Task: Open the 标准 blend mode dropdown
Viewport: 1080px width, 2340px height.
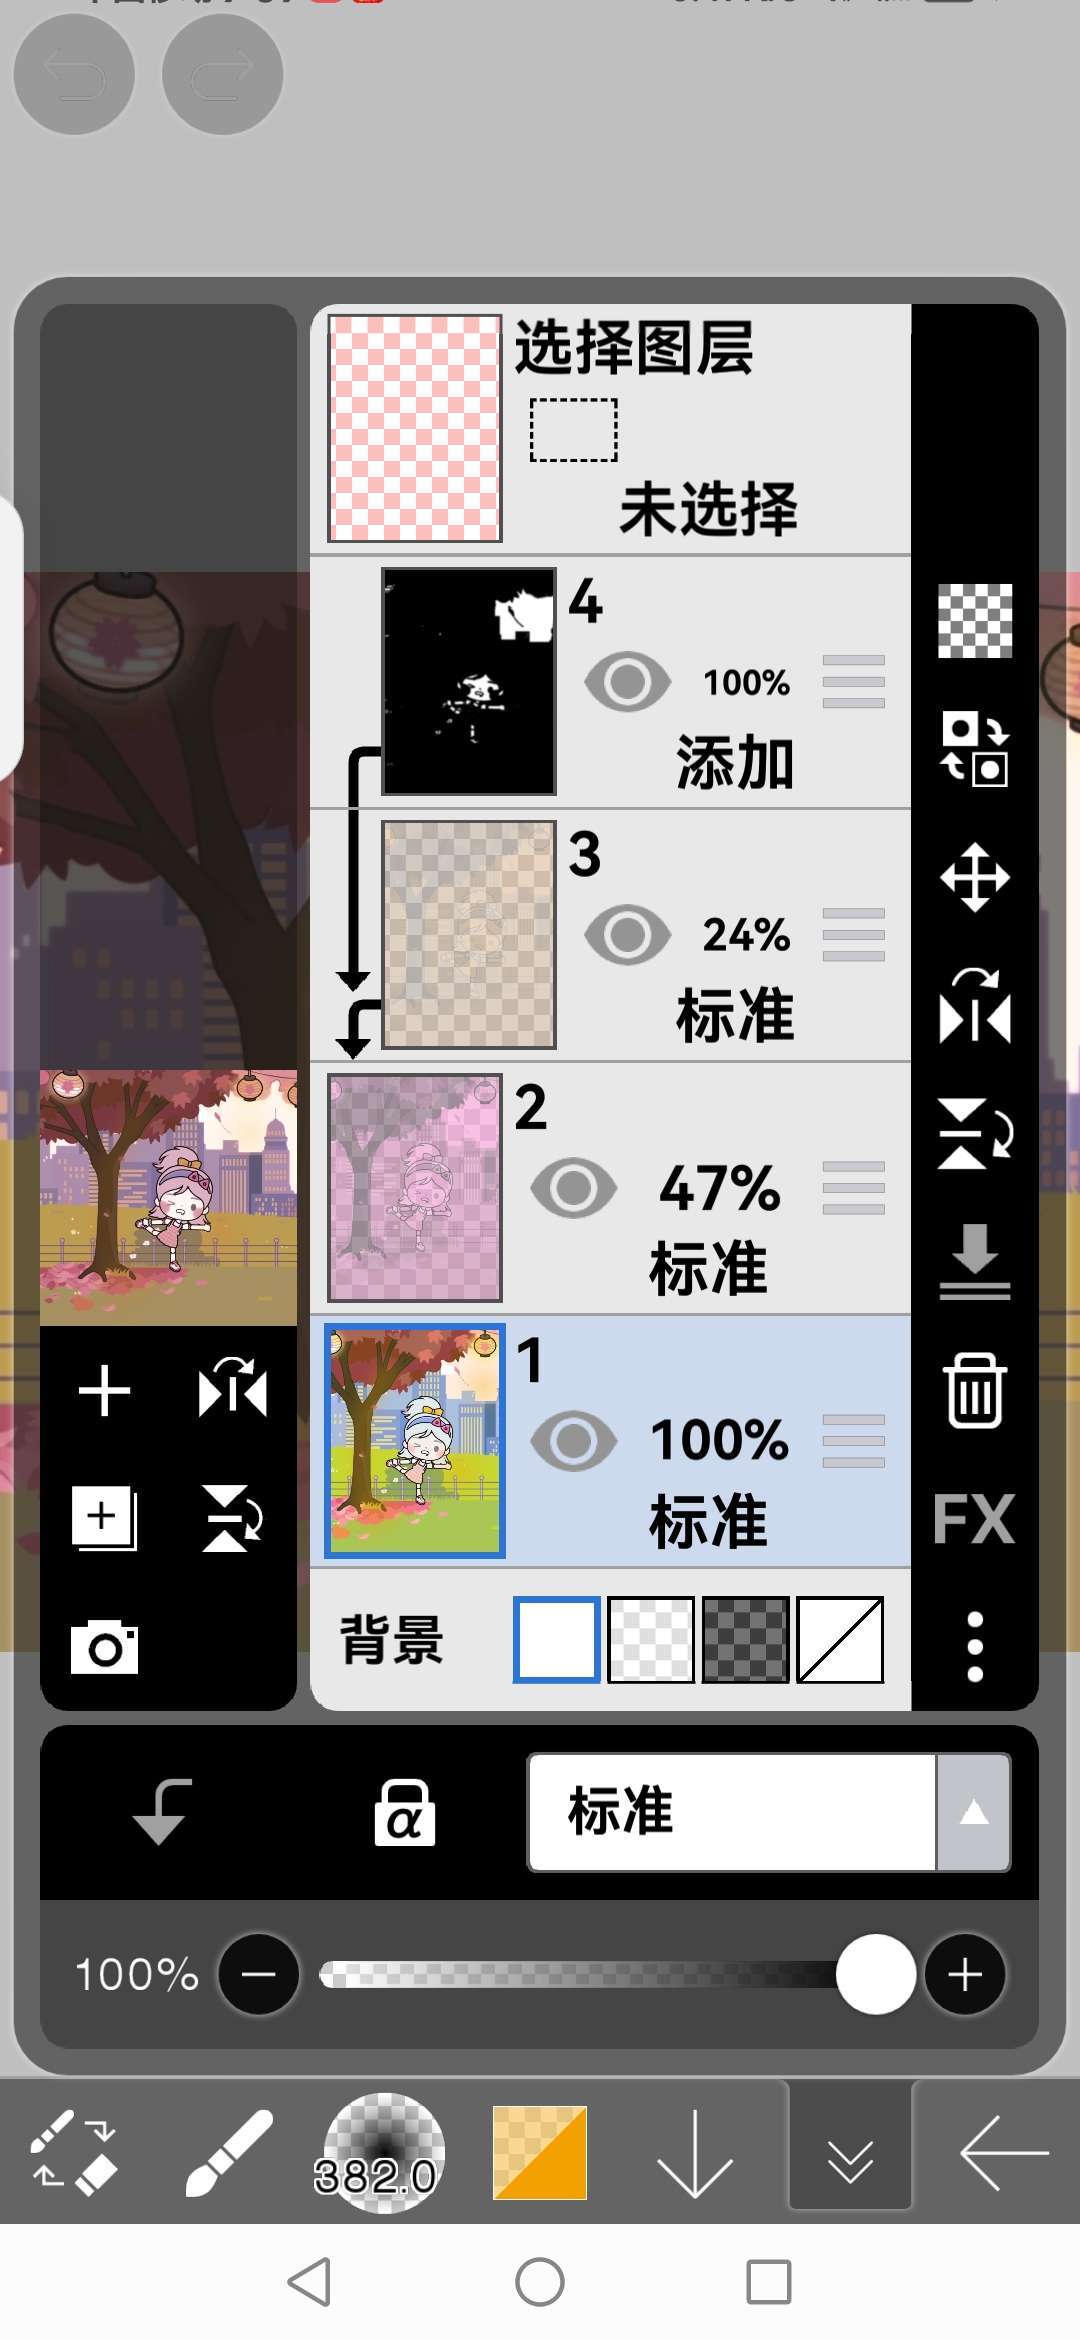Action: coord(732,1812)
